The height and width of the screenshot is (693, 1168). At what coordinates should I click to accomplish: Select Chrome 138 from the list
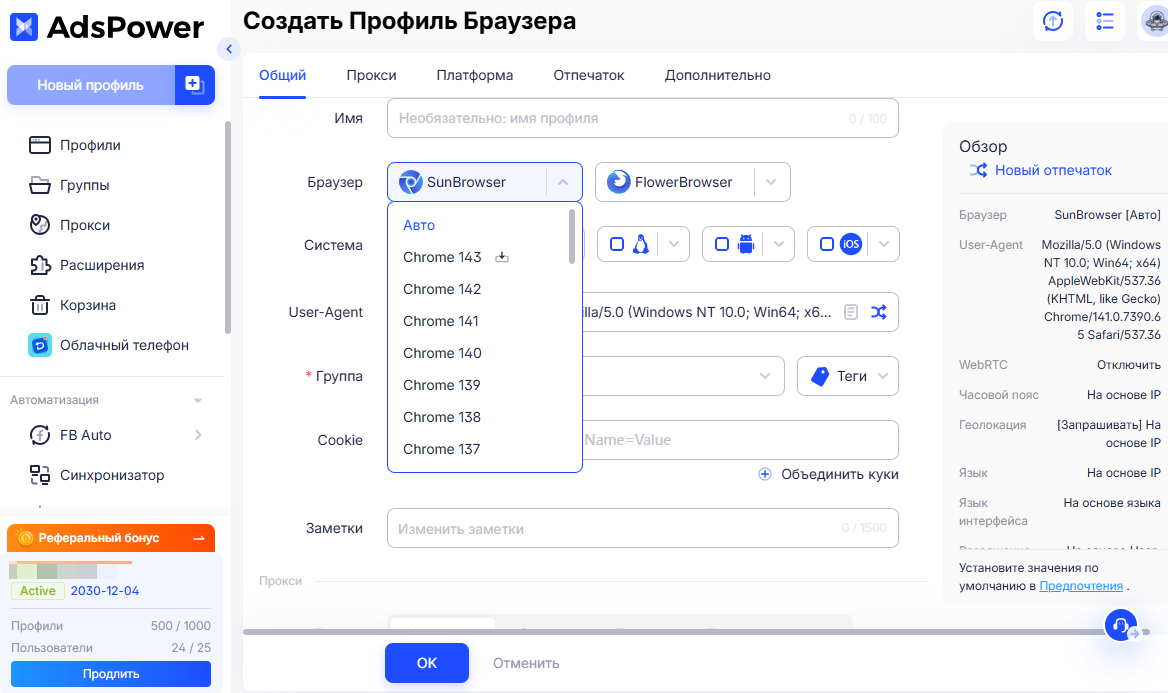[442, 417]
